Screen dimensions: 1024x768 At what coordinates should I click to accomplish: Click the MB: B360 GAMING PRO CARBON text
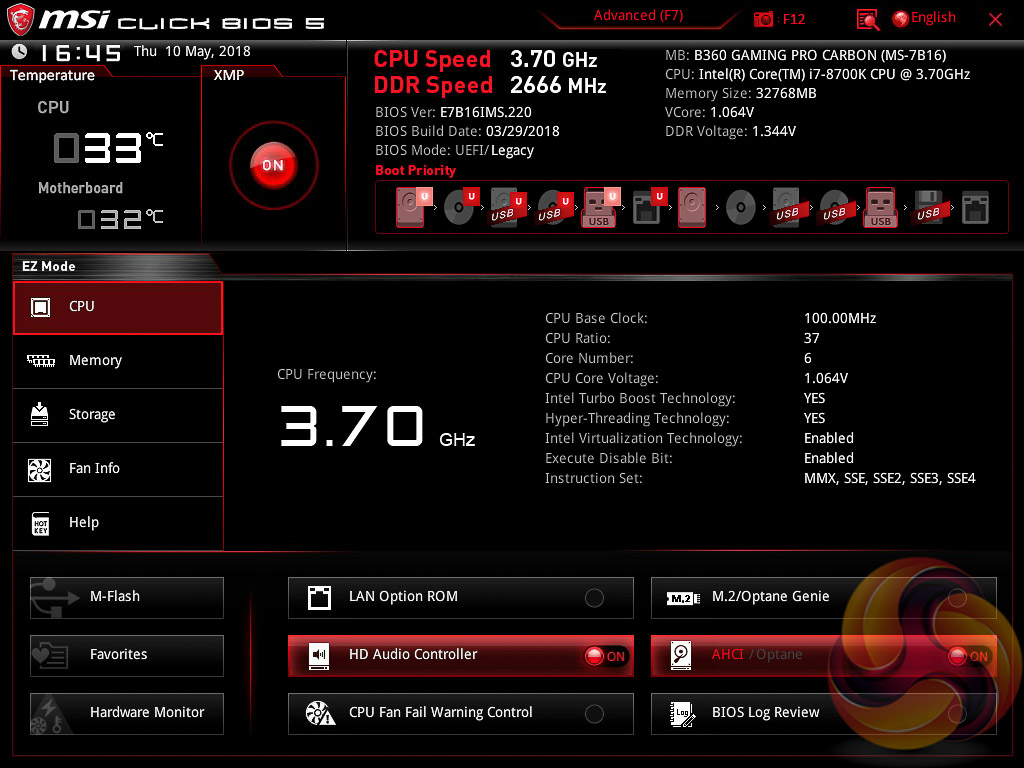tap(805, 56)
